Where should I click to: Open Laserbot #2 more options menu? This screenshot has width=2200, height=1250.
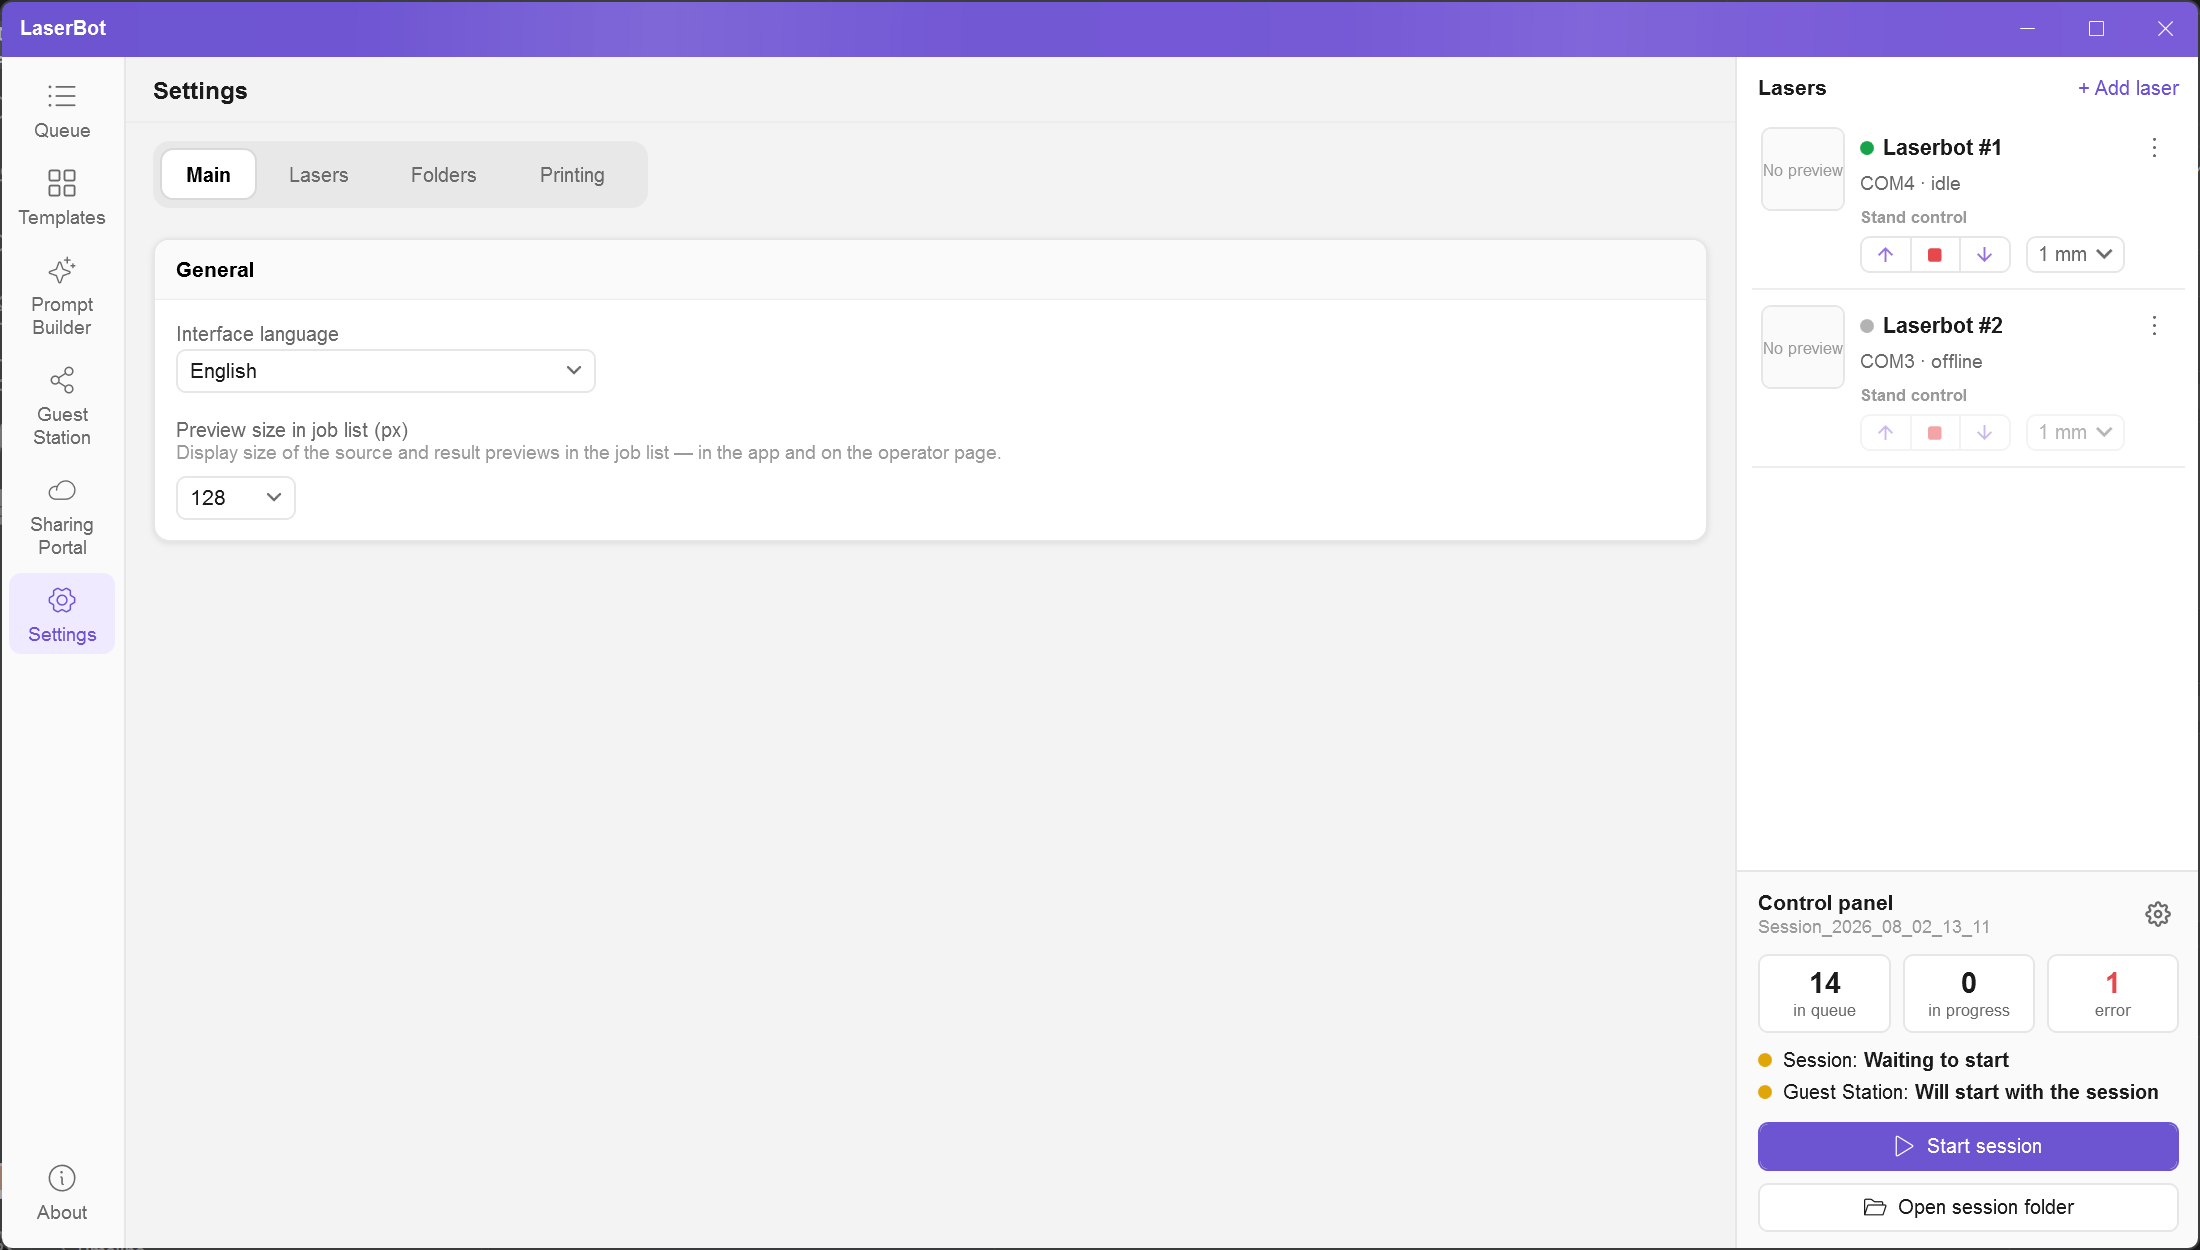tap(2154, 326)
